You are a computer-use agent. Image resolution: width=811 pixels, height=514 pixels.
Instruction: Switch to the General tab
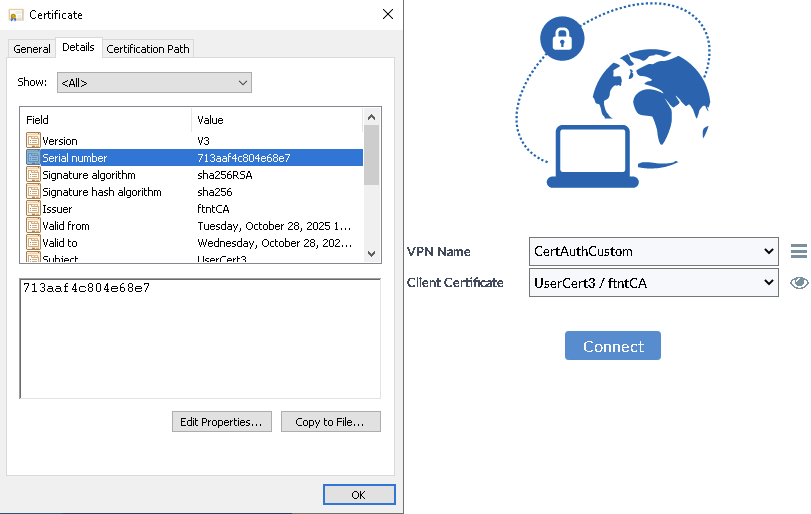(32, 49)
